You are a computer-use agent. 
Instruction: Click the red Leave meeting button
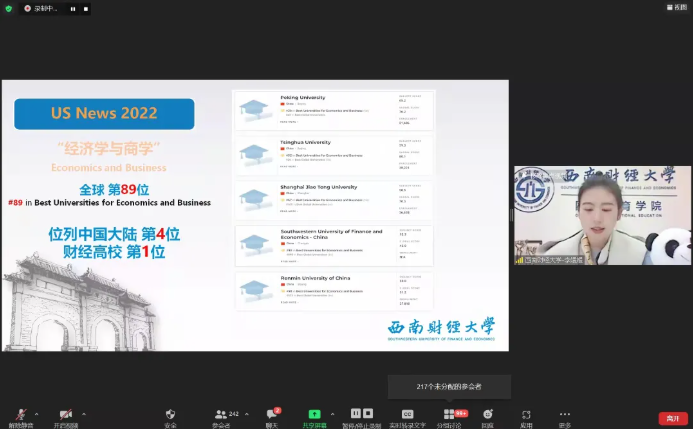coord(673,418)
